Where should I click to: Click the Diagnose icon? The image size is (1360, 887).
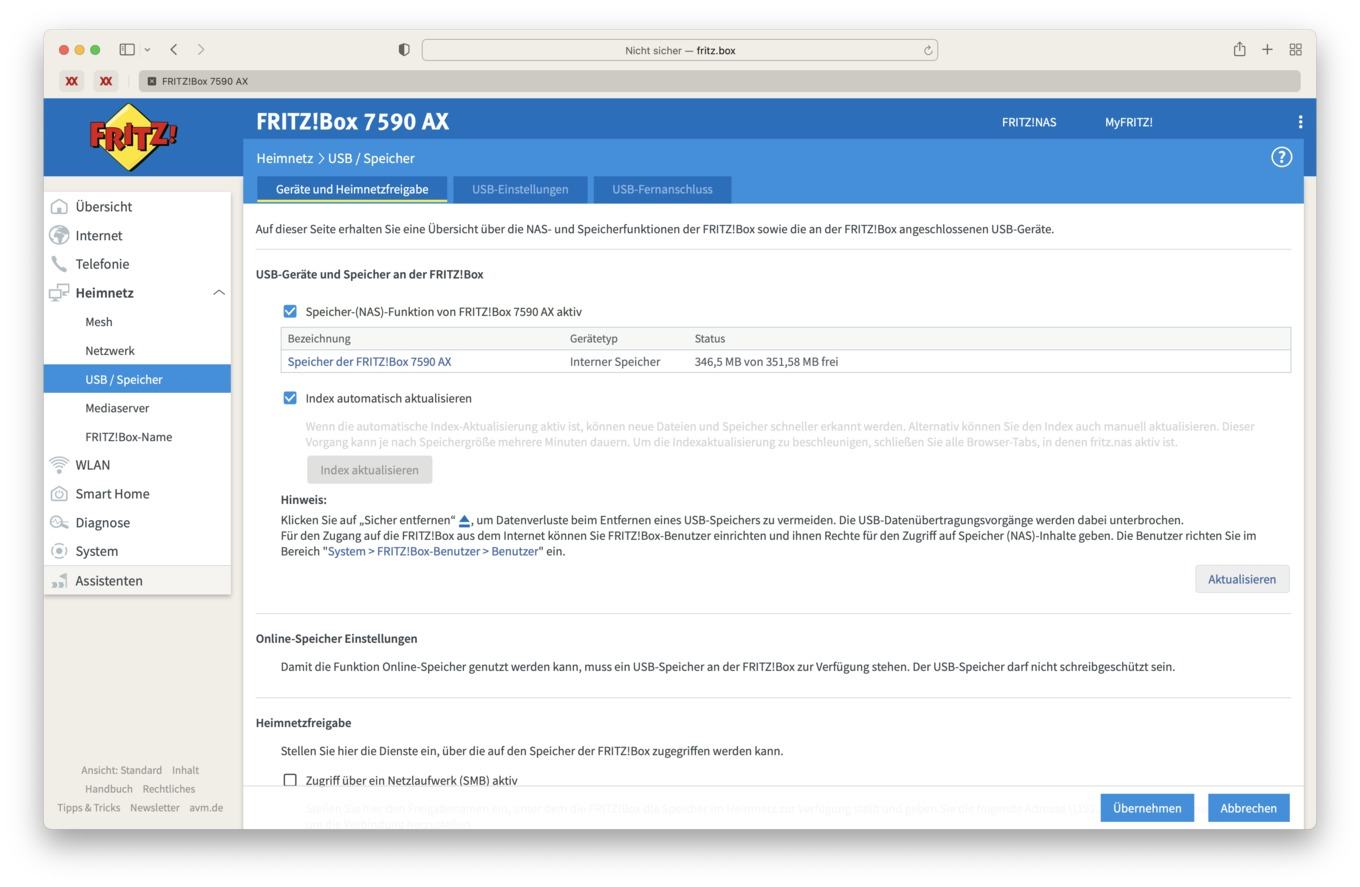click(59, 523)
